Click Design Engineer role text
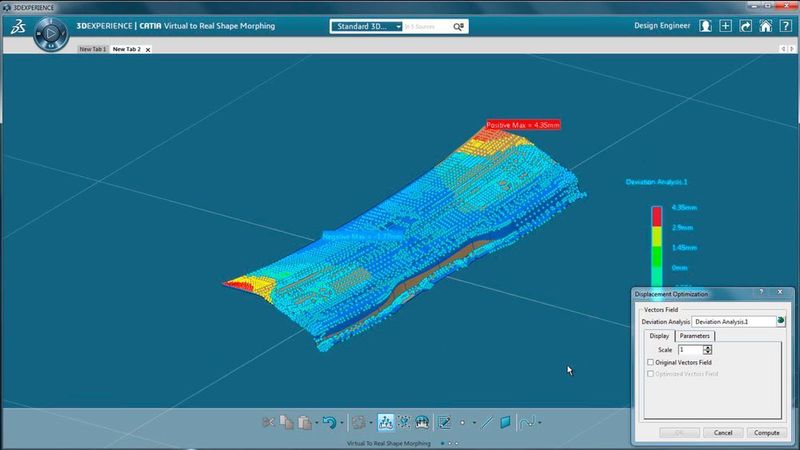 [x=662, y=26]
